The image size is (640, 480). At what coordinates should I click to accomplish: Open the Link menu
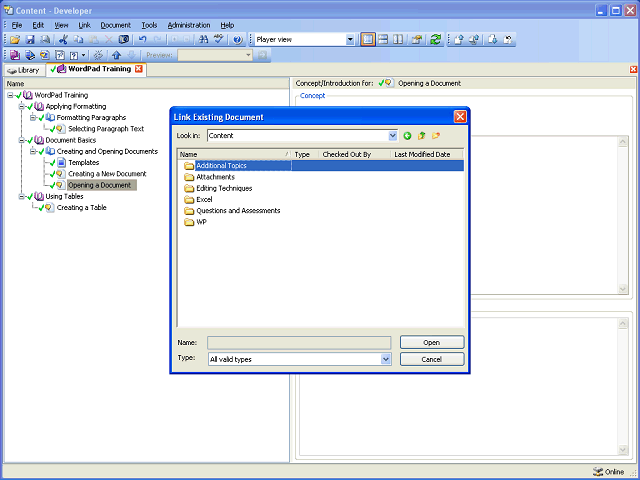click(84, 25)
